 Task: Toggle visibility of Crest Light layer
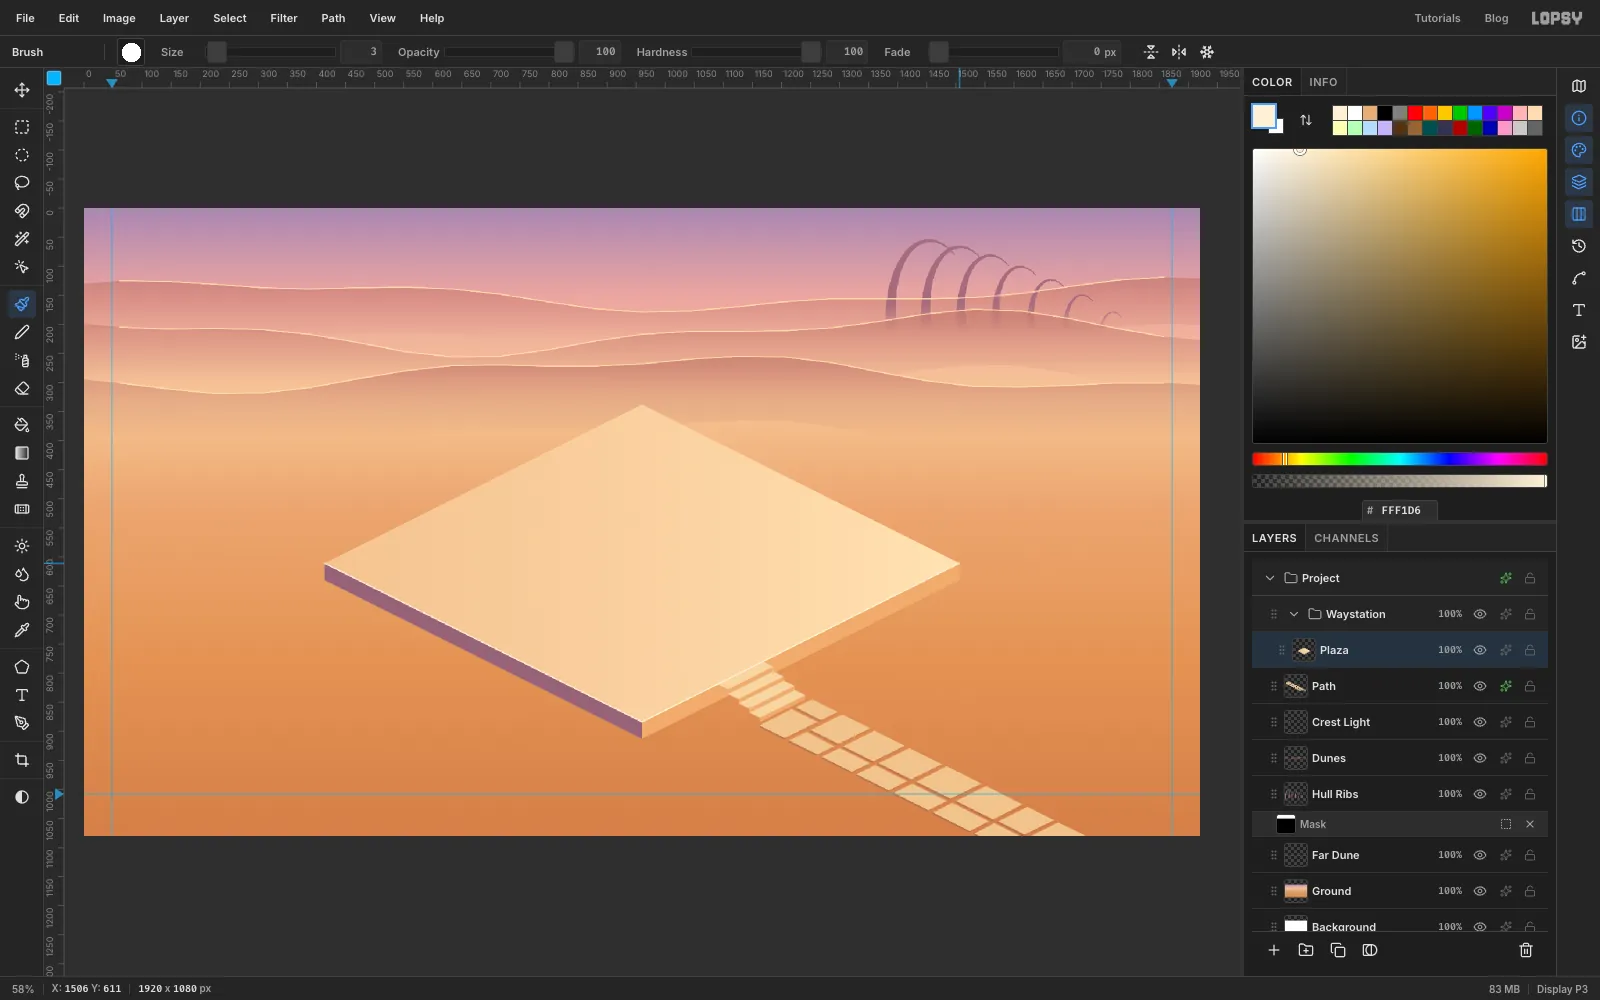(x=1480, y=722)
